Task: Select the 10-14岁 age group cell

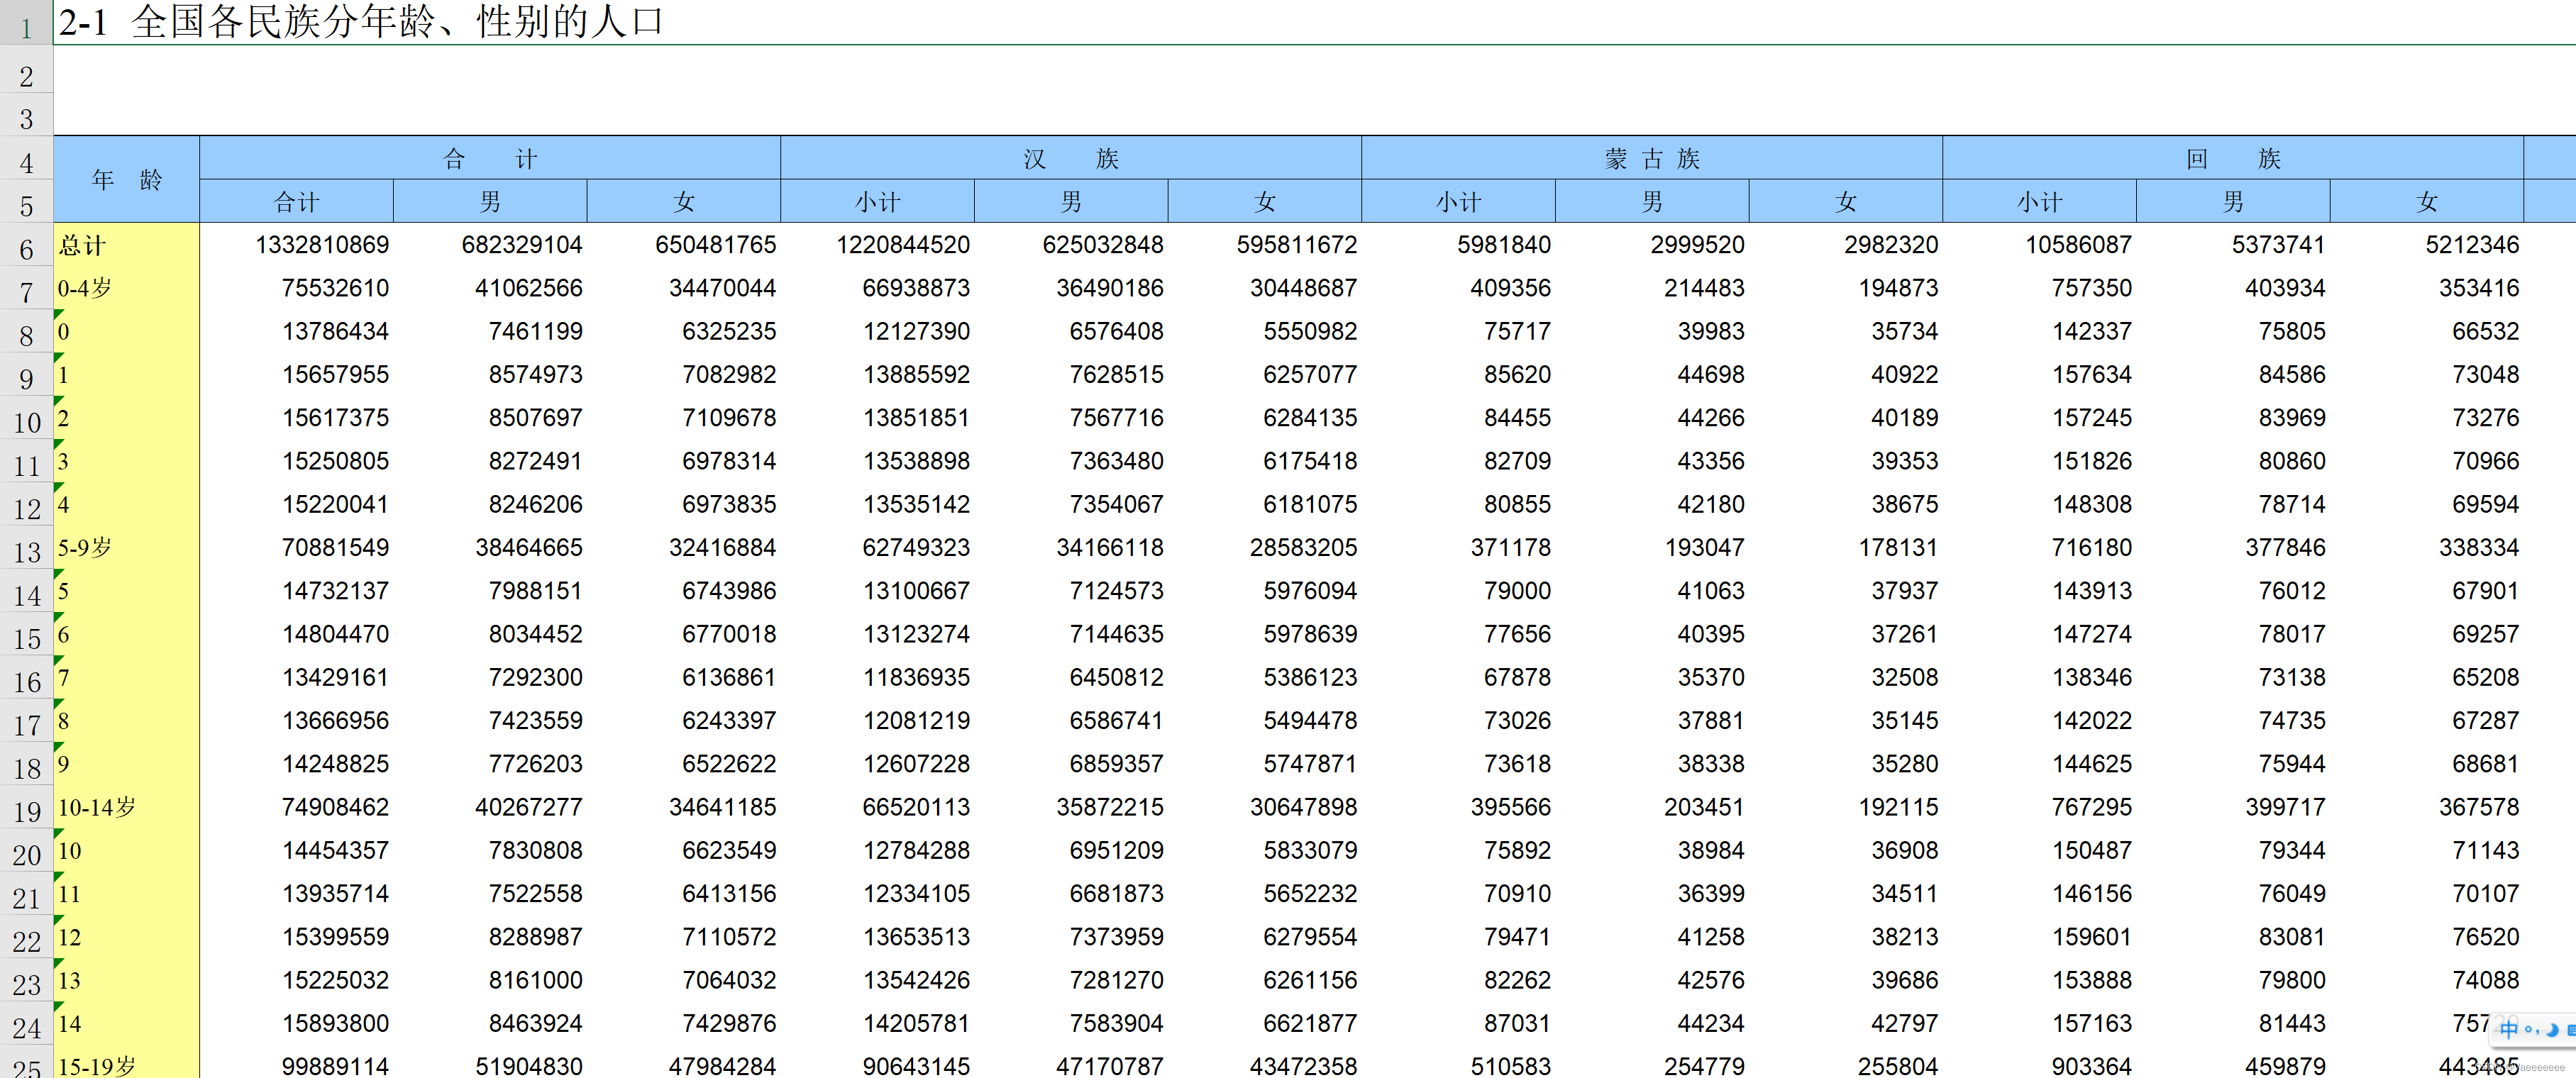Action: [126, 808]
